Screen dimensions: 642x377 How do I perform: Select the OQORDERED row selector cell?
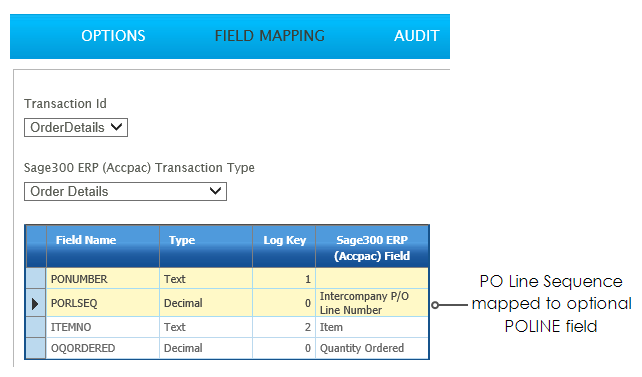[x=36, y=348]
